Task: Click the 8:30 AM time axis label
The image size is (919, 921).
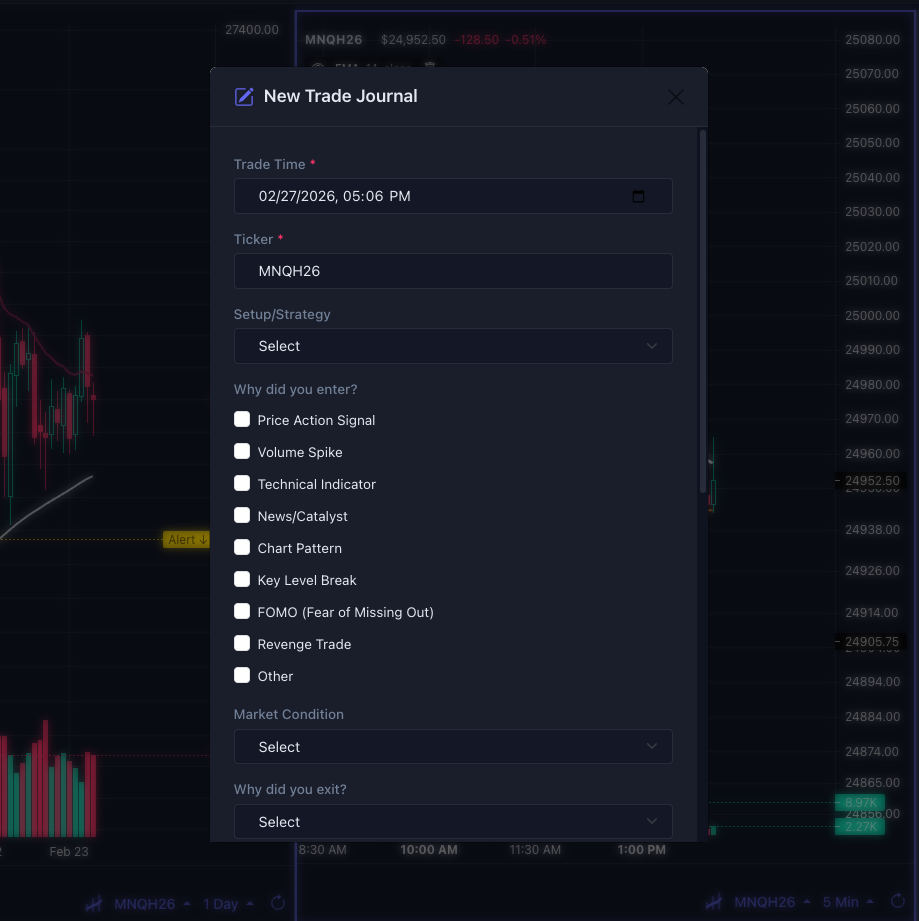Action: (322, 849)
